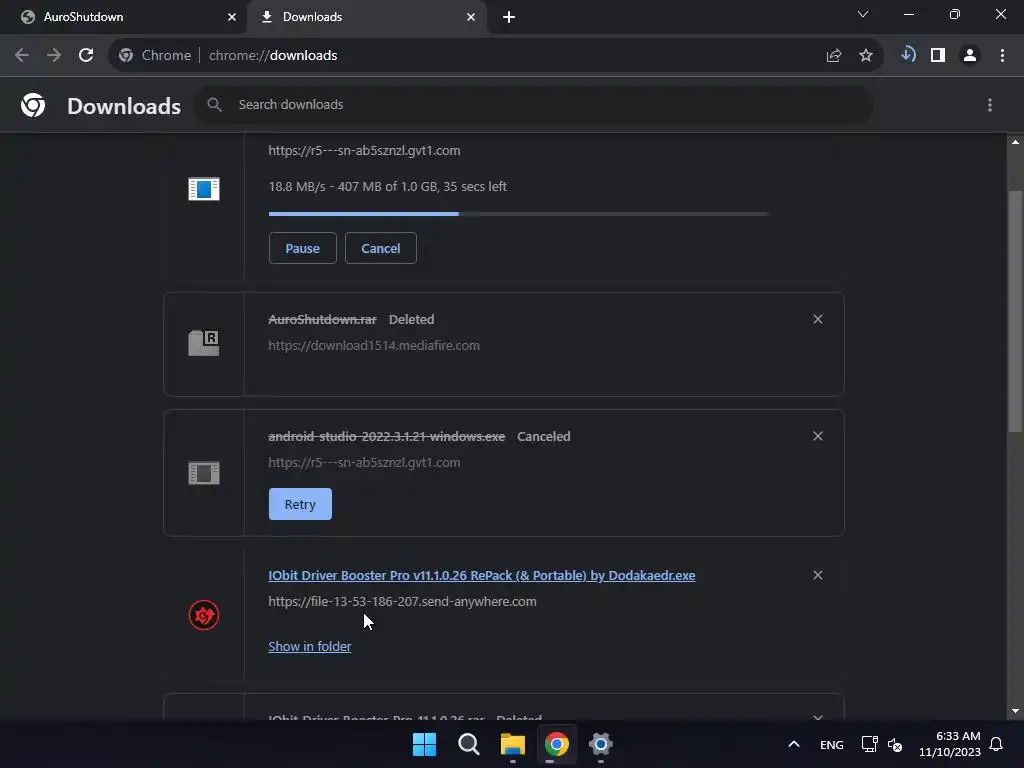Click the Chrome icon on the taskbar
Image resolution: width=1024 pixels, height=768 pixels.
pos(556,744)
